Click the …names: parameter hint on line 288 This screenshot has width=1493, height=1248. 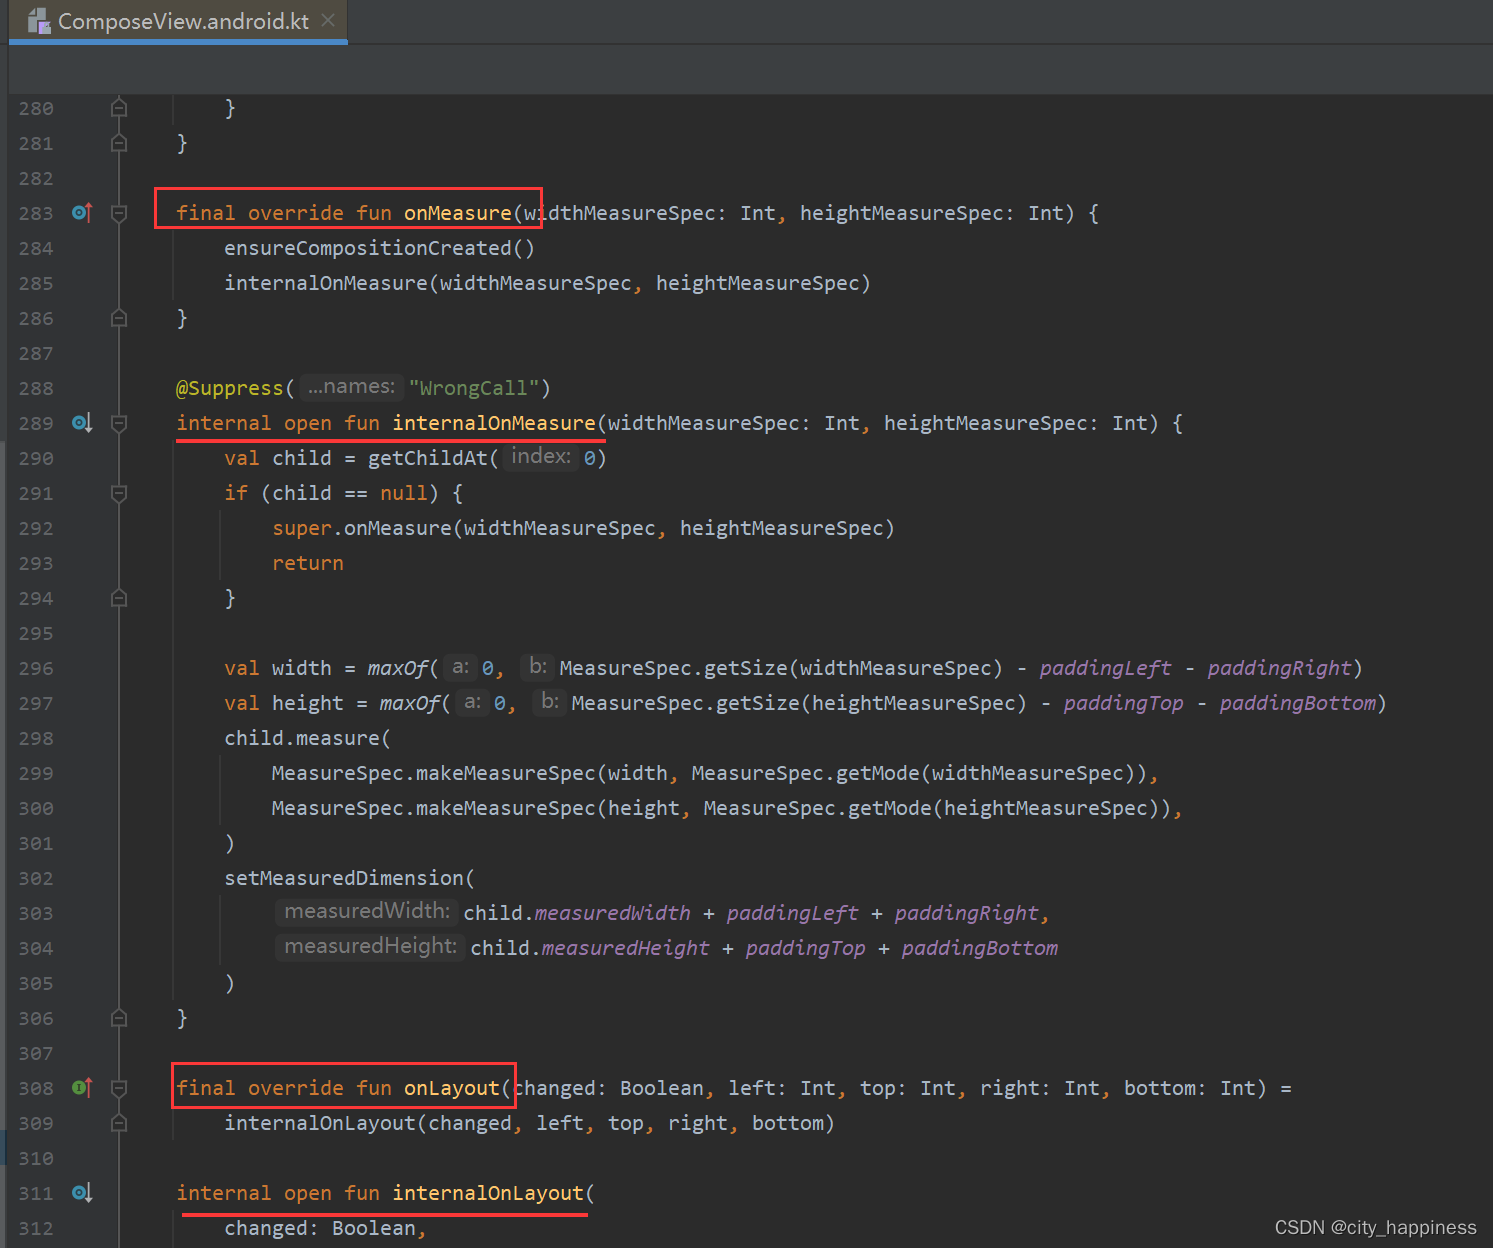pyautogui.click(x=351, y=386)
